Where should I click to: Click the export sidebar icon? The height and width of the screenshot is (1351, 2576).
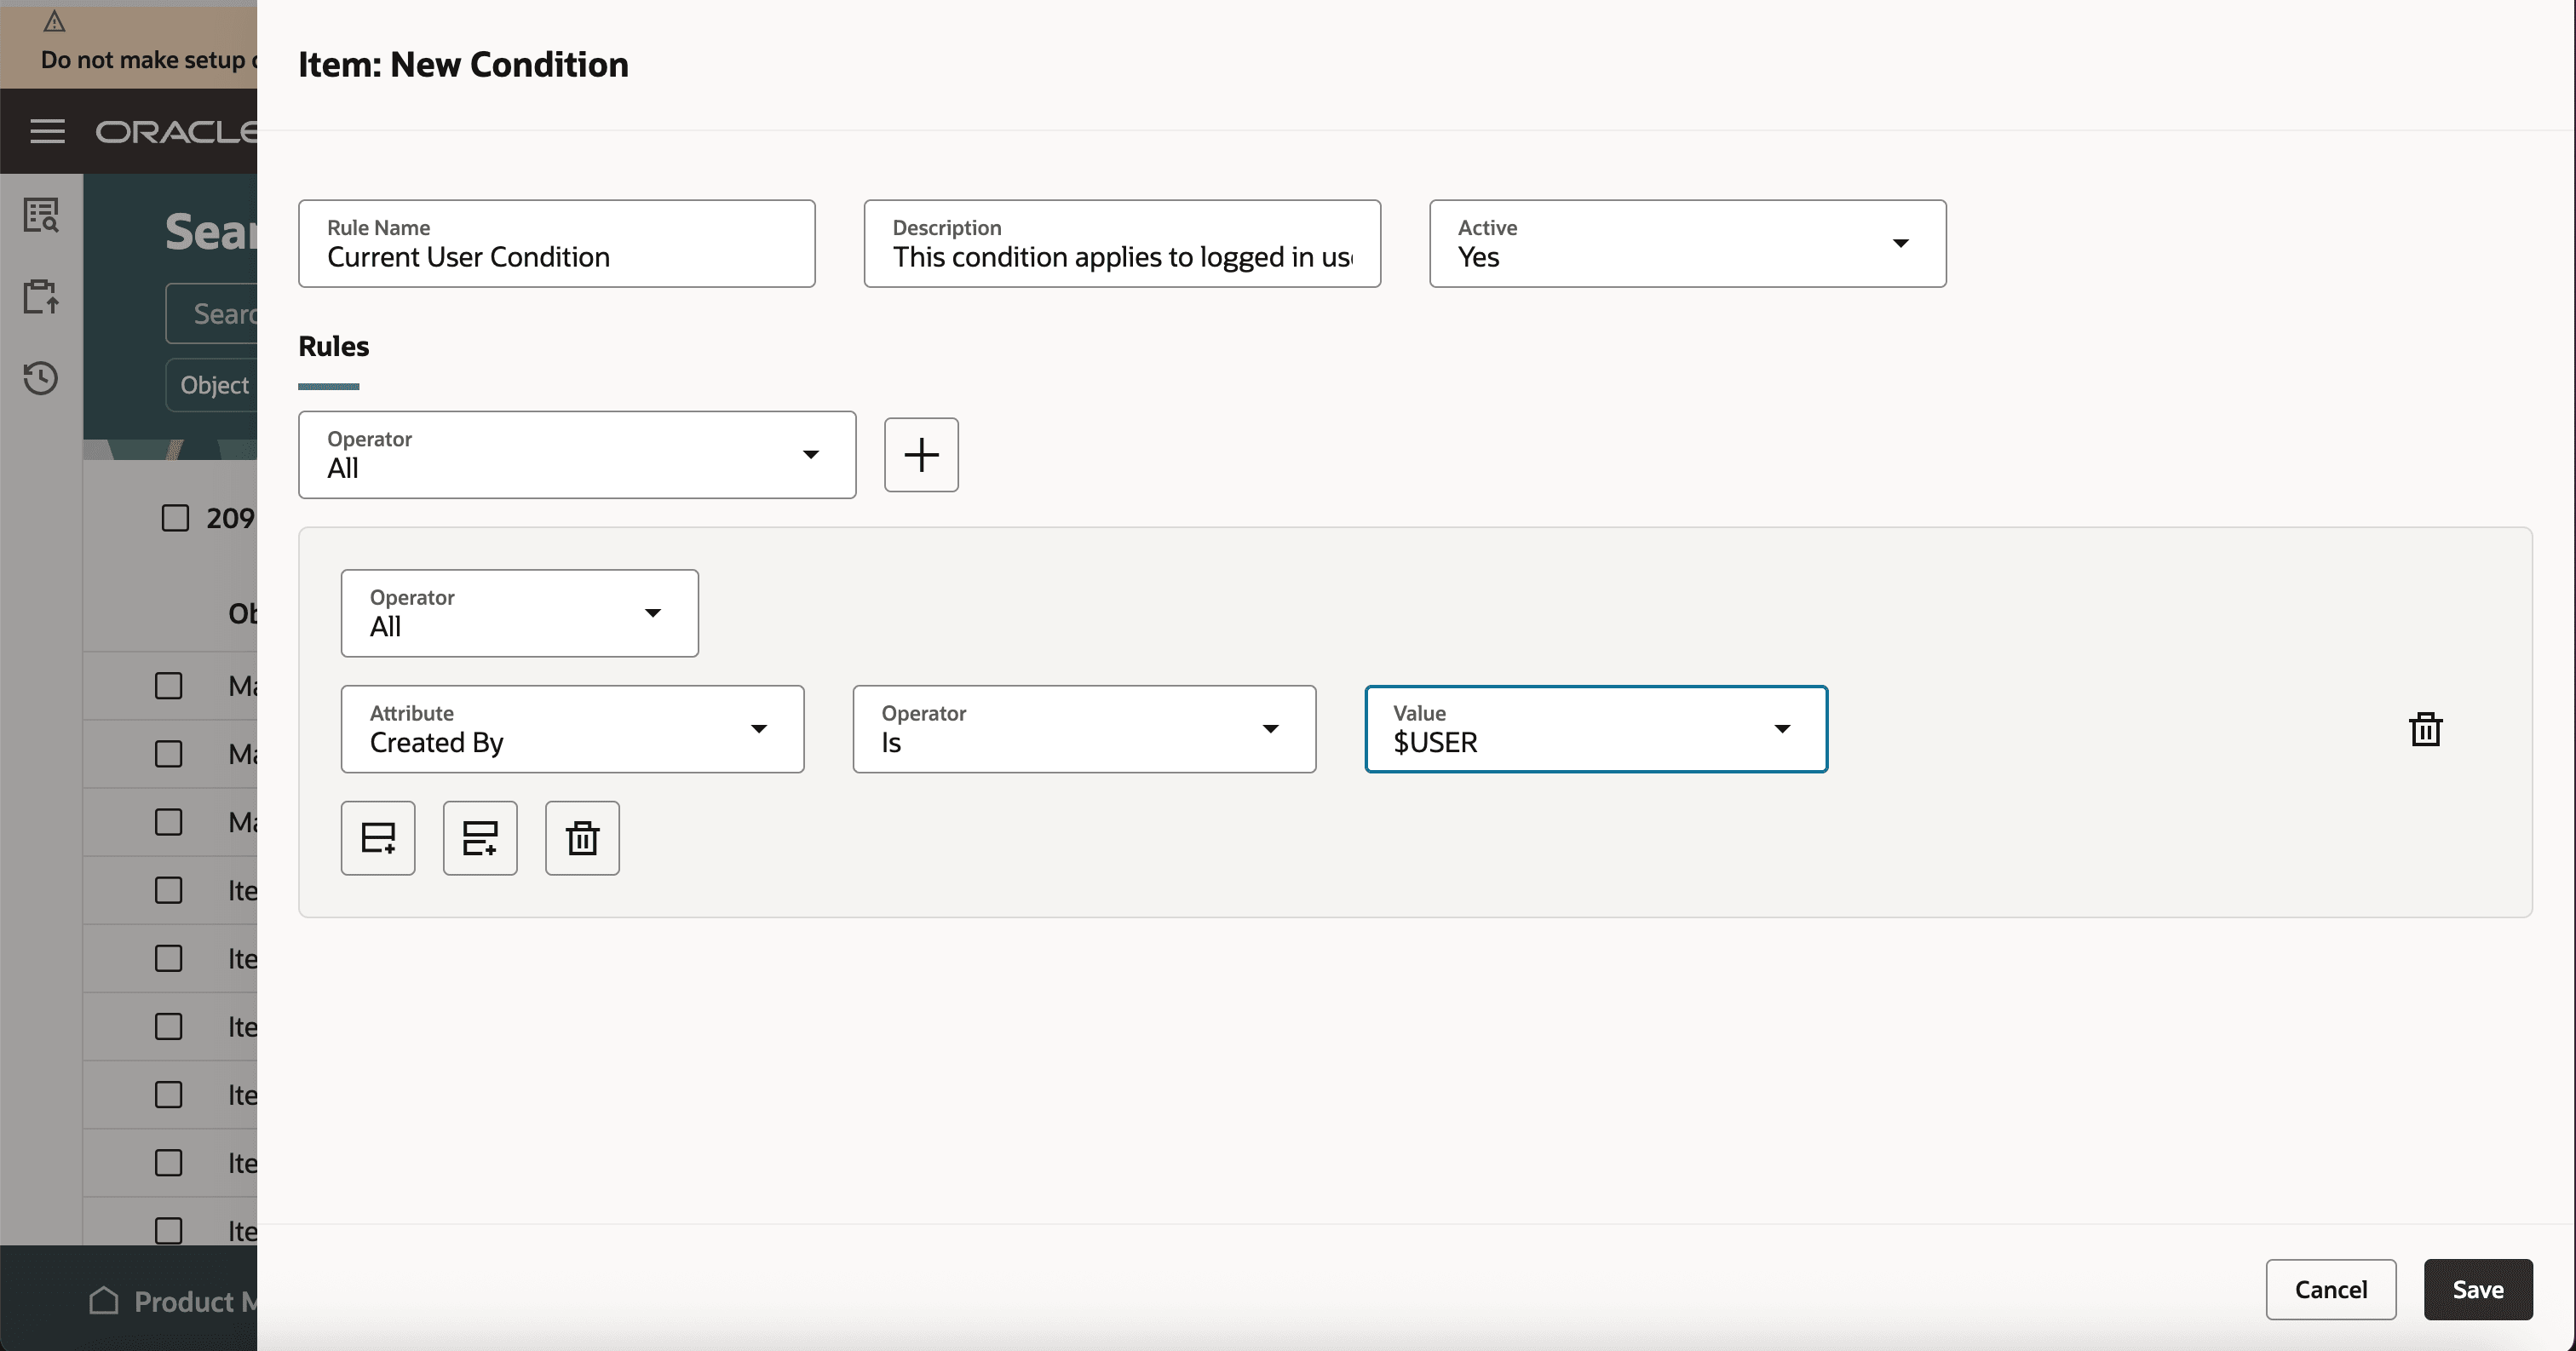click(41, 296)
